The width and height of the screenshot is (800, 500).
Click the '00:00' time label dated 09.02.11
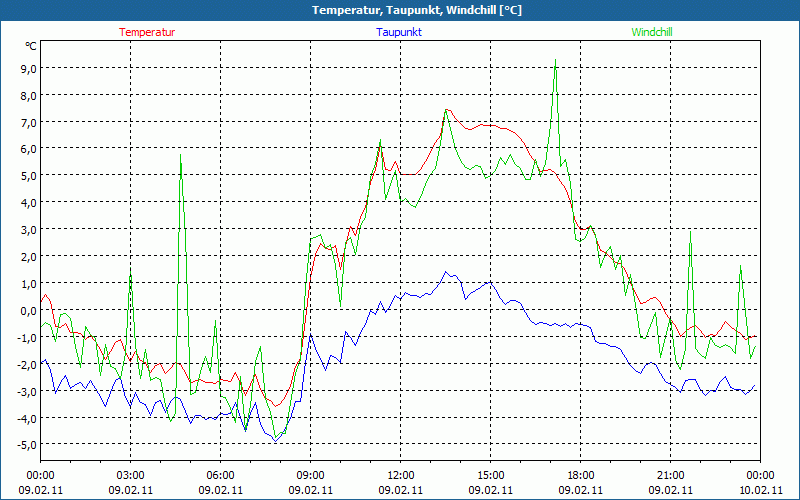coord(40,476)
